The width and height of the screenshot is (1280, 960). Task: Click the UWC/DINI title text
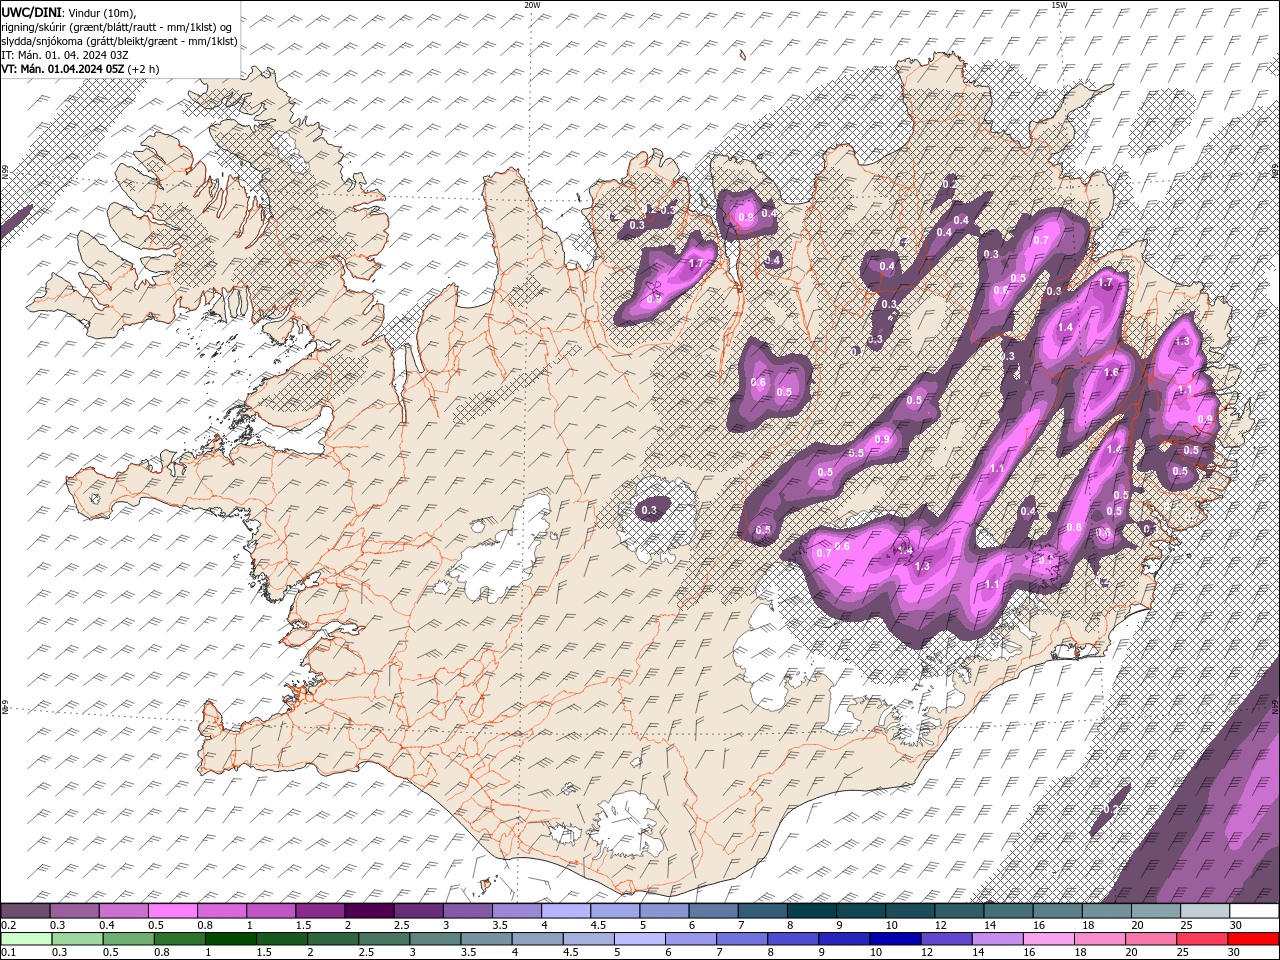(x=33, y=11)
